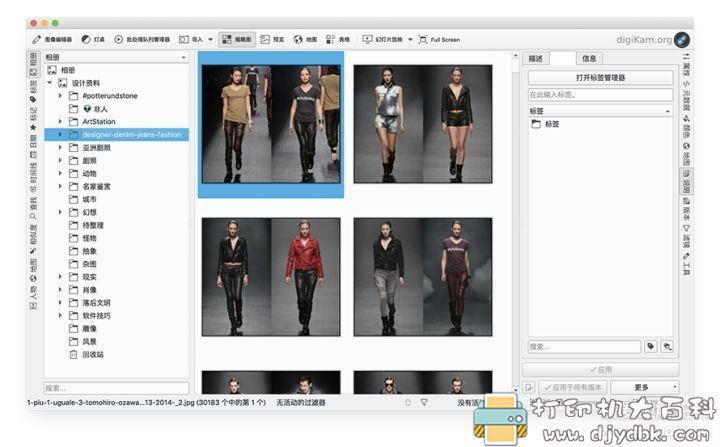Screen dimensions: 720x447
Task: Click the 应用于所有版本 button
Action: click(x=573, y=387)
